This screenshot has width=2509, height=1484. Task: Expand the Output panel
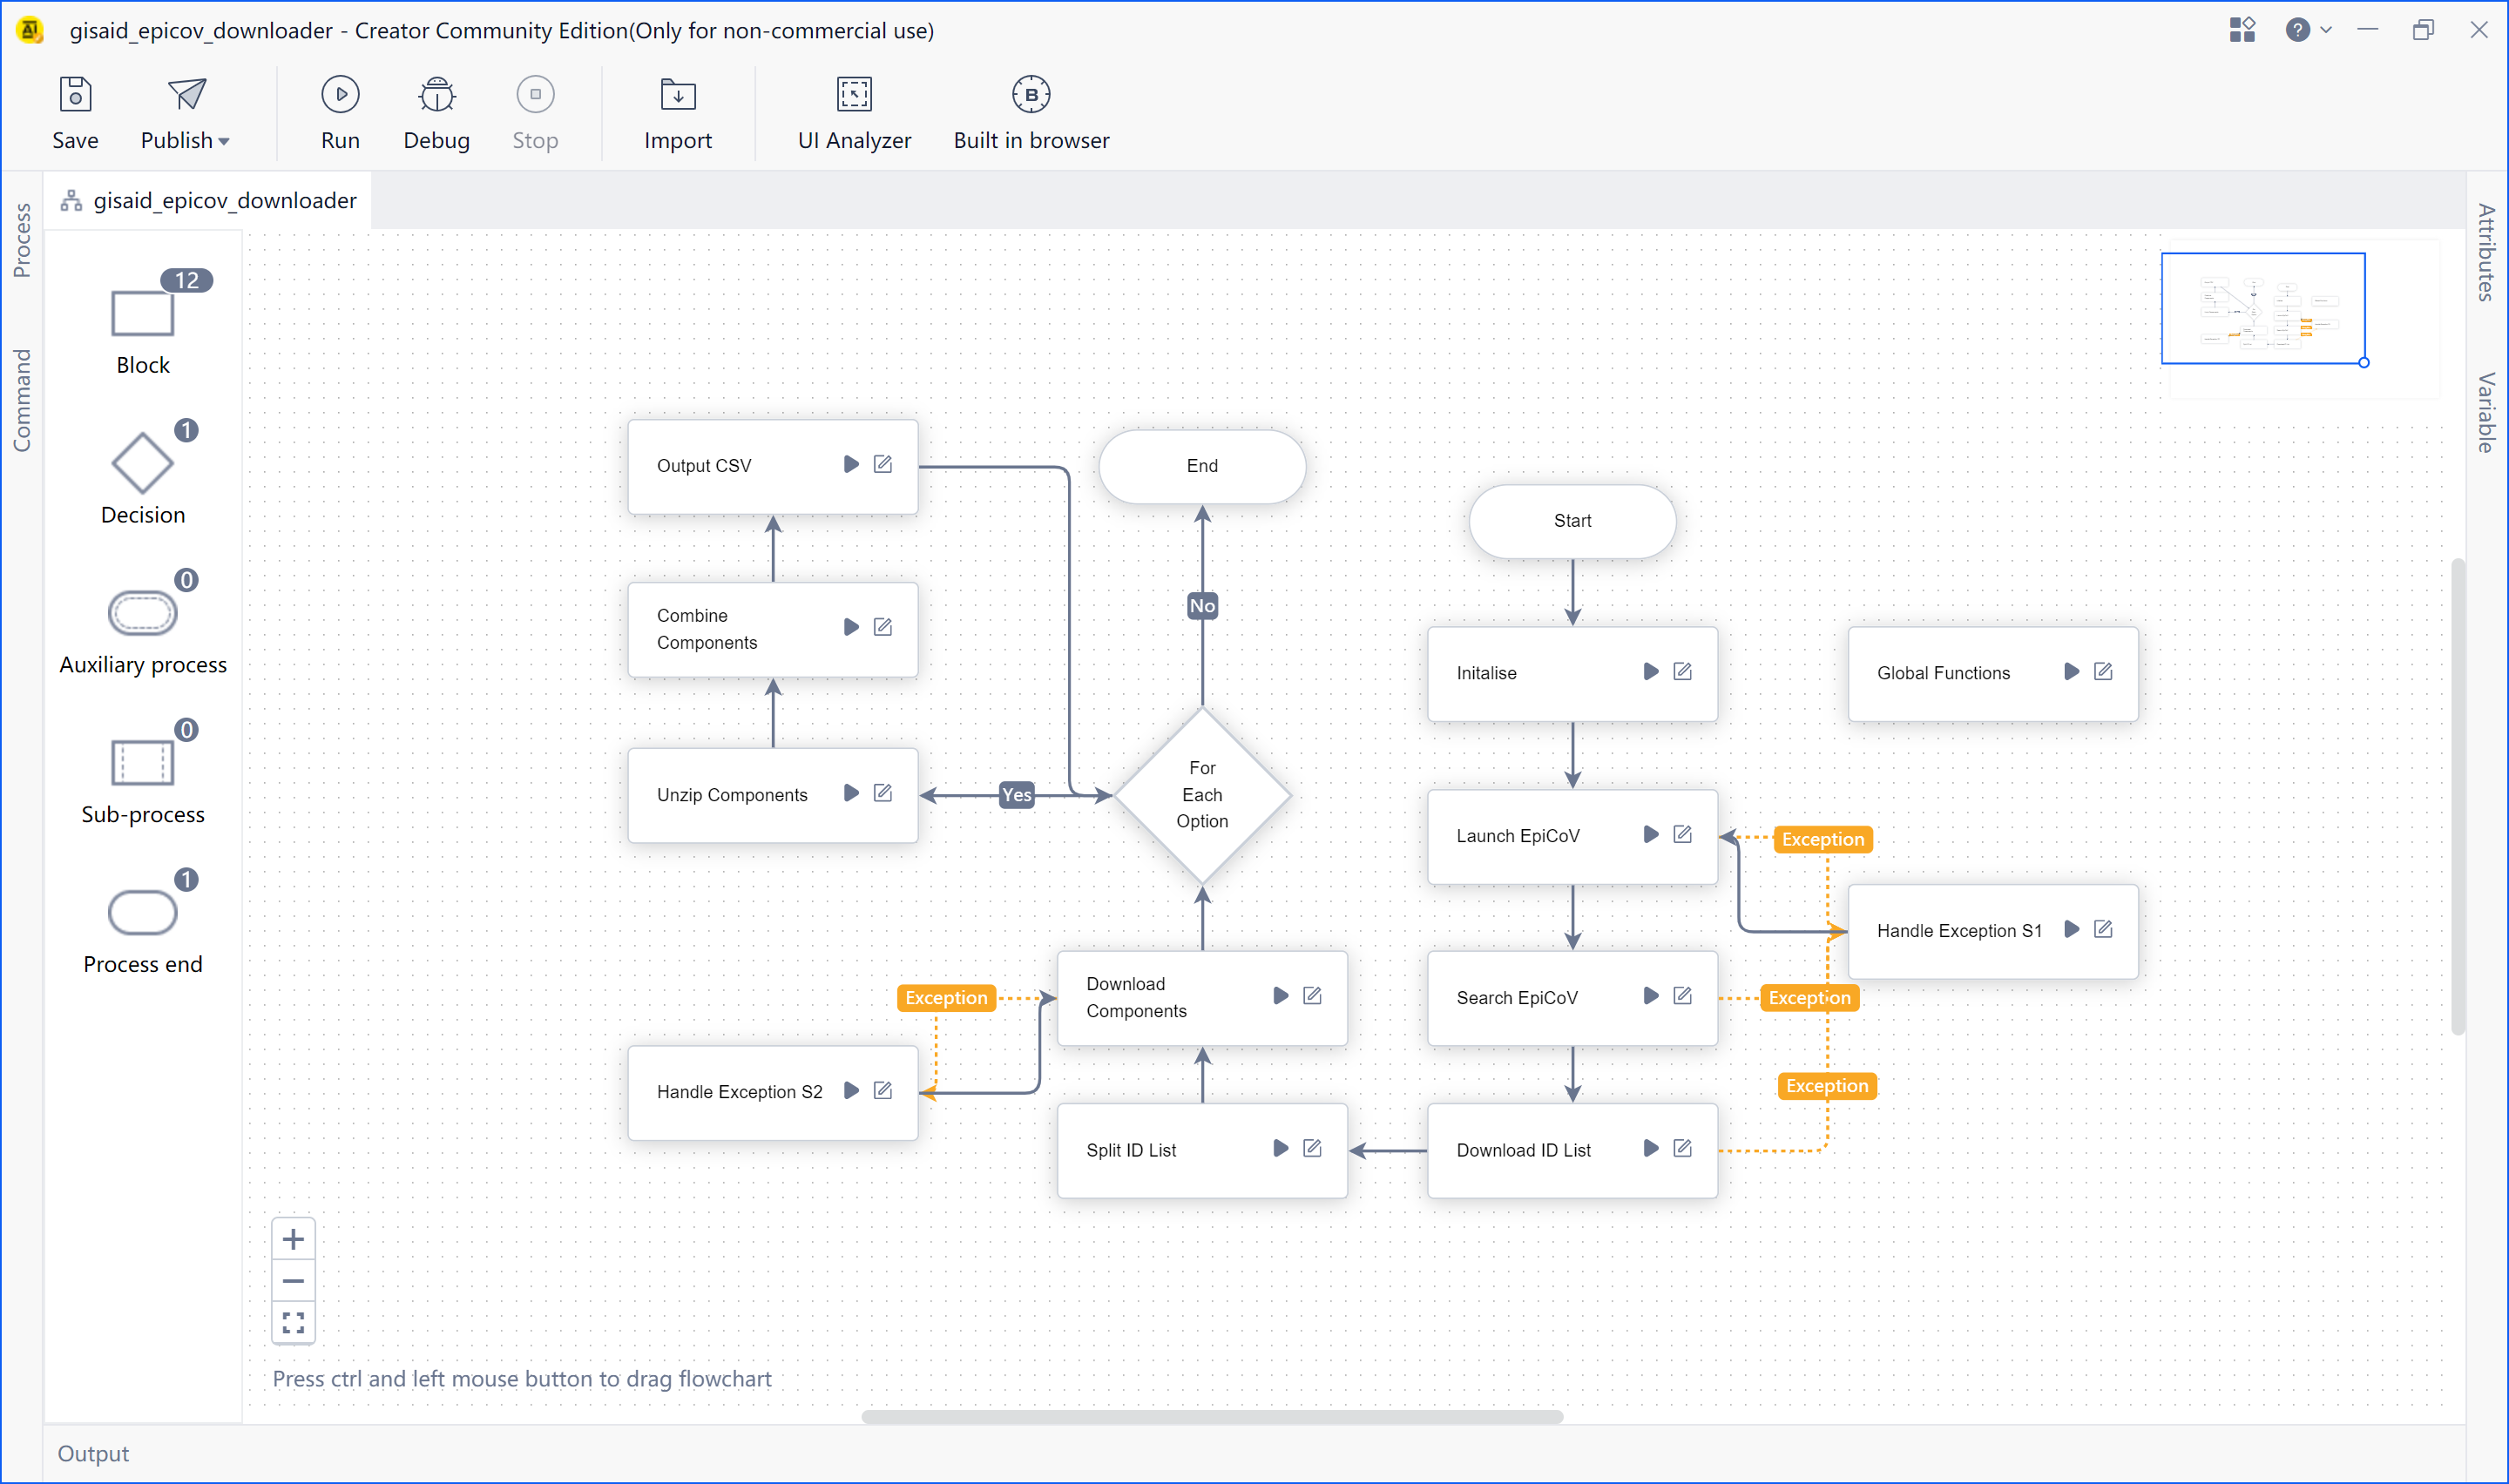pos(93,1453)
